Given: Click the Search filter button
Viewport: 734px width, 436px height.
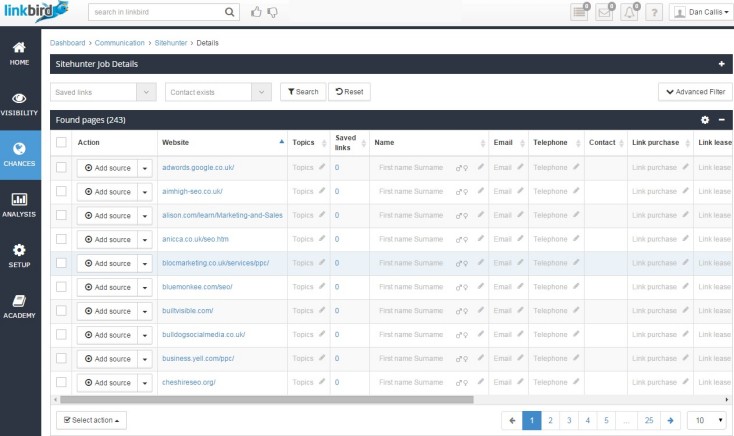Looking at the screenshot, I should tap(303, 92).
